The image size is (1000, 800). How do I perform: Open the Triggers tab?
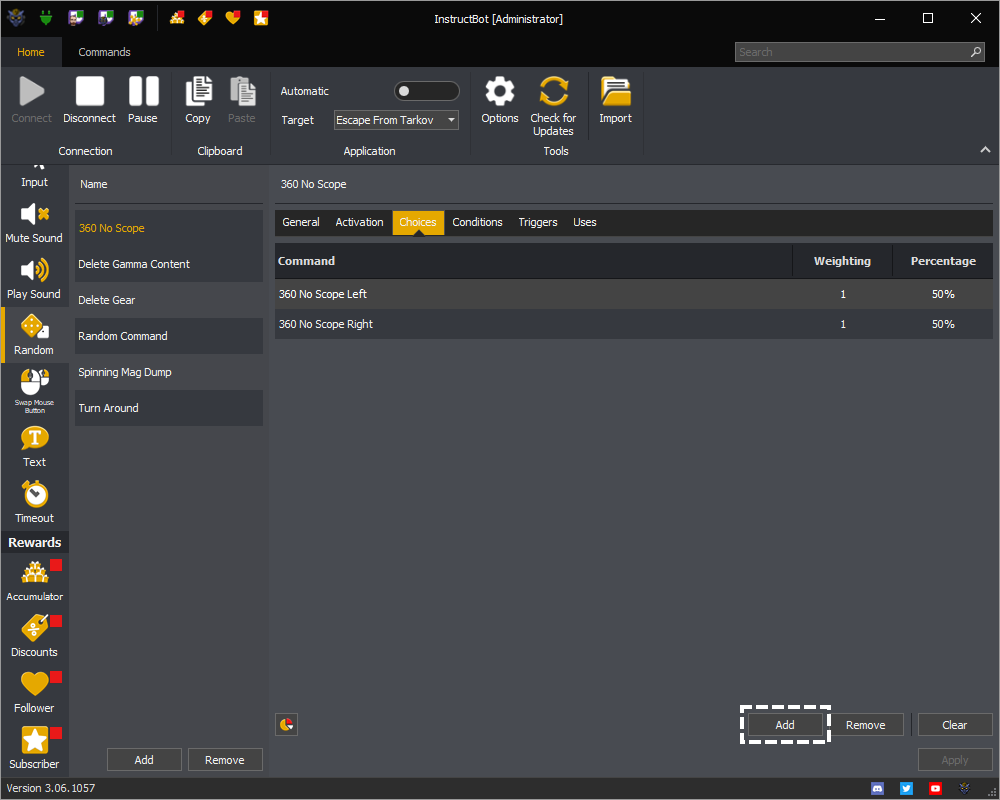[x=538, y=222]
